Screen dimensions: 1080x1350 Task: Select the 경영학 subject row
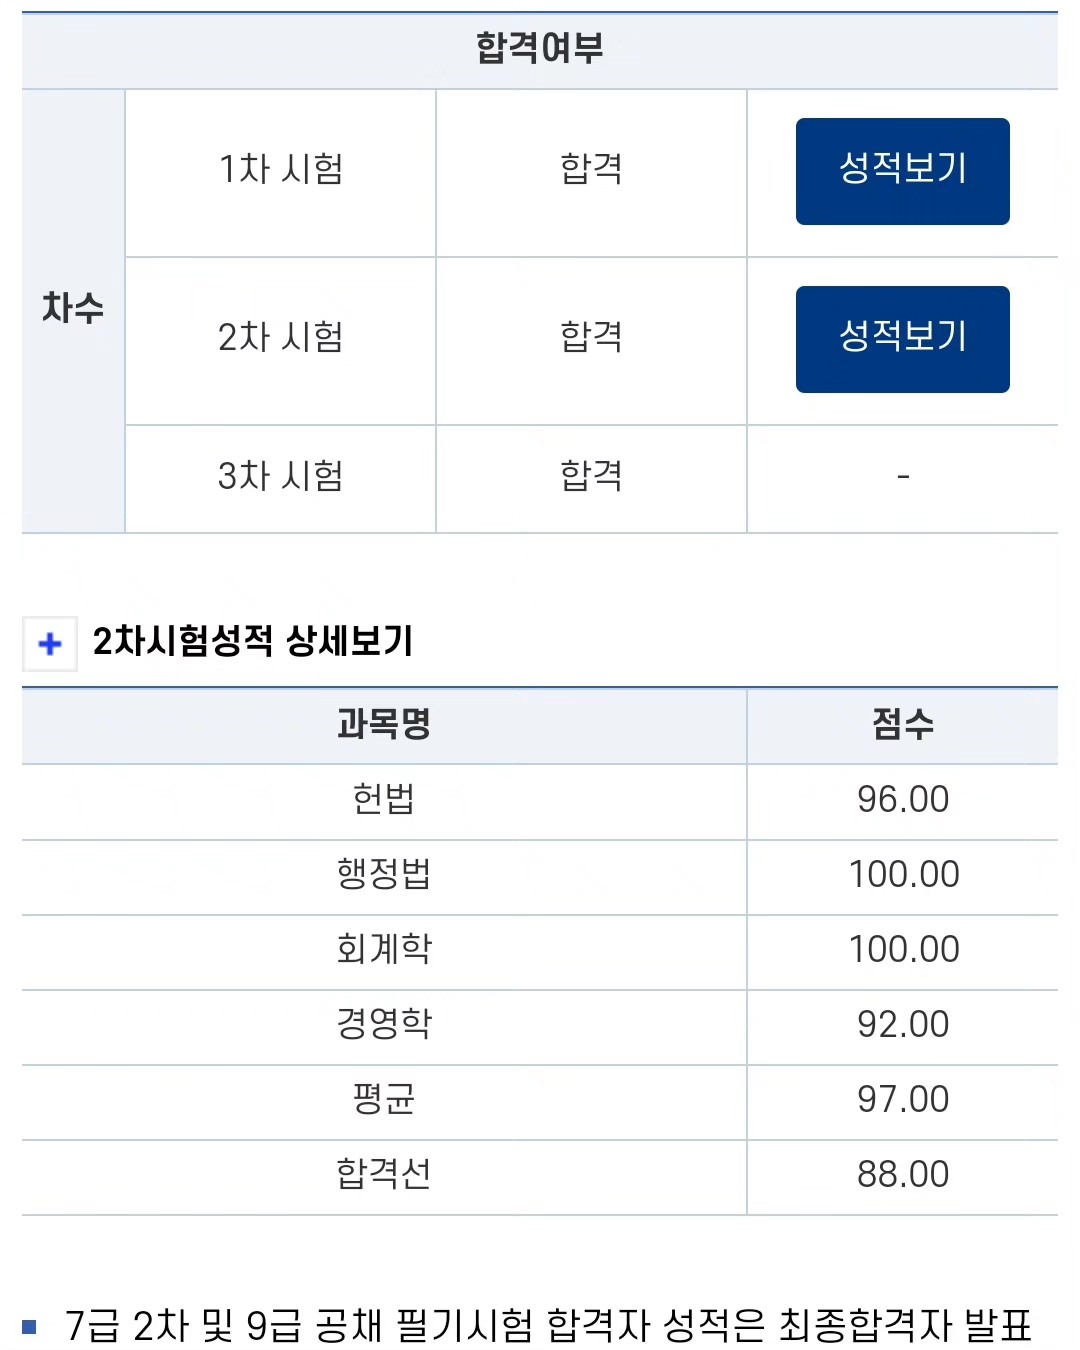click(384, 1025)
